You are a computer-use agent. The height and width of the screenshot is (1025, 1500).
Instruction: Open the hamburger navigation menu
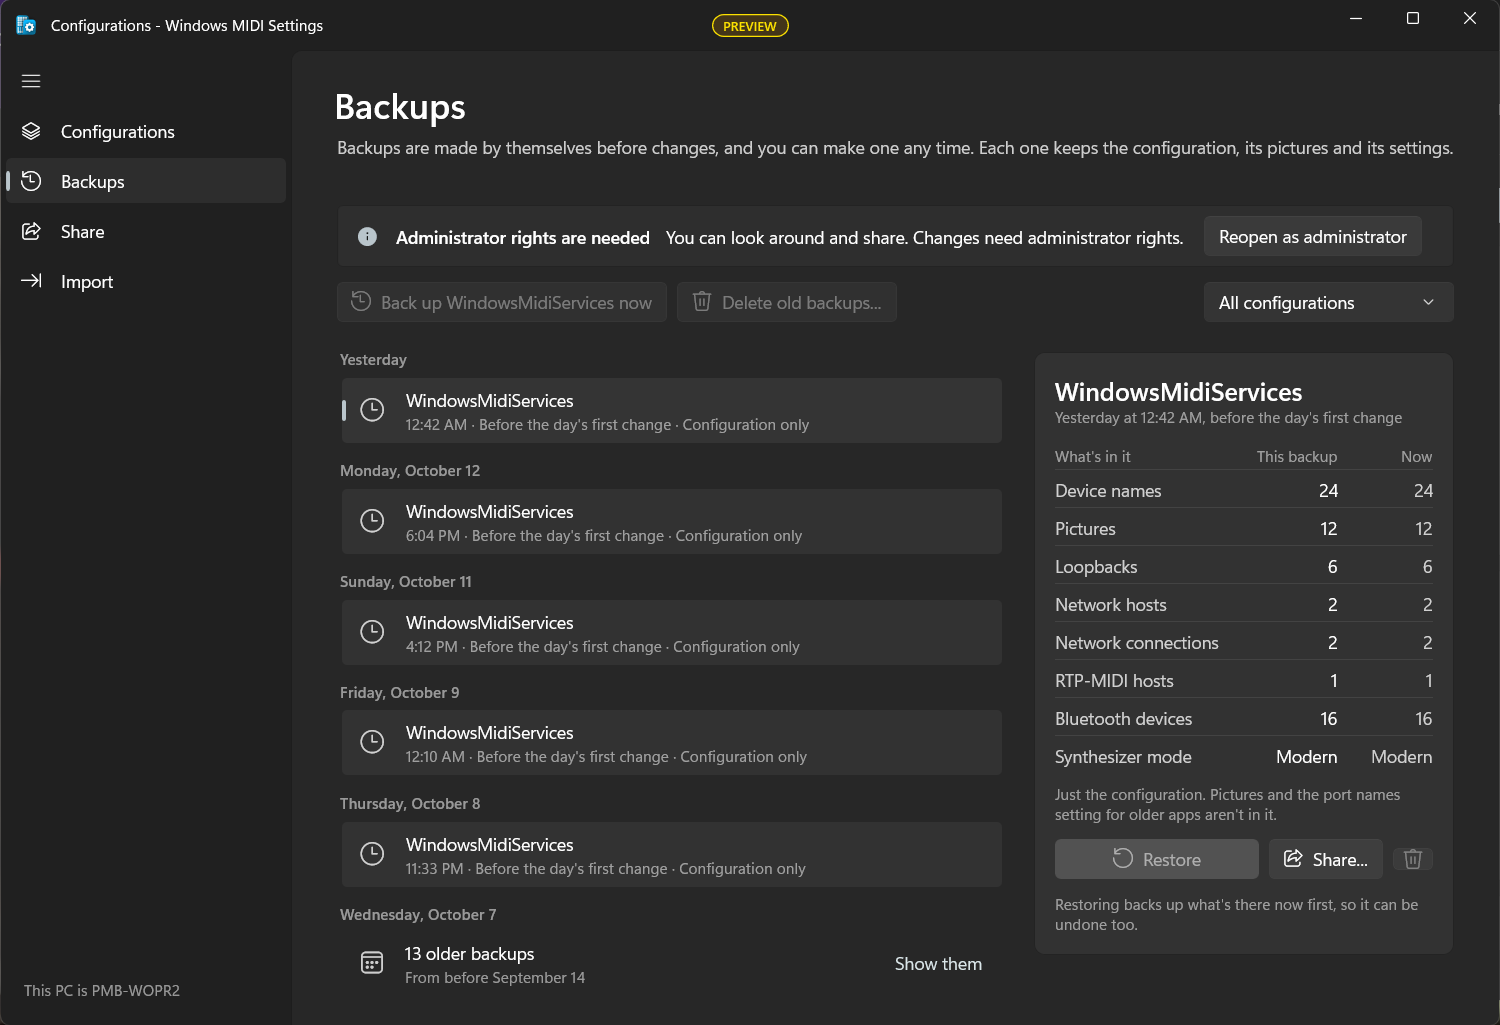click(31, 81)
